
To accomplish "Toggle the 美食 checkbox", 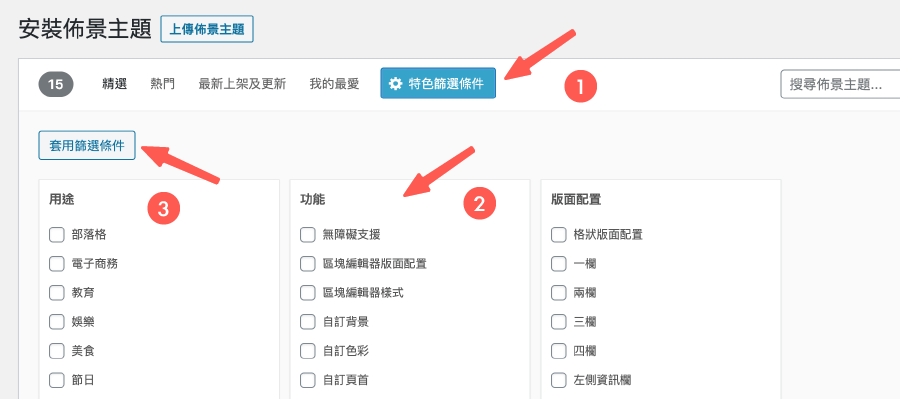I will click(56, 351).
